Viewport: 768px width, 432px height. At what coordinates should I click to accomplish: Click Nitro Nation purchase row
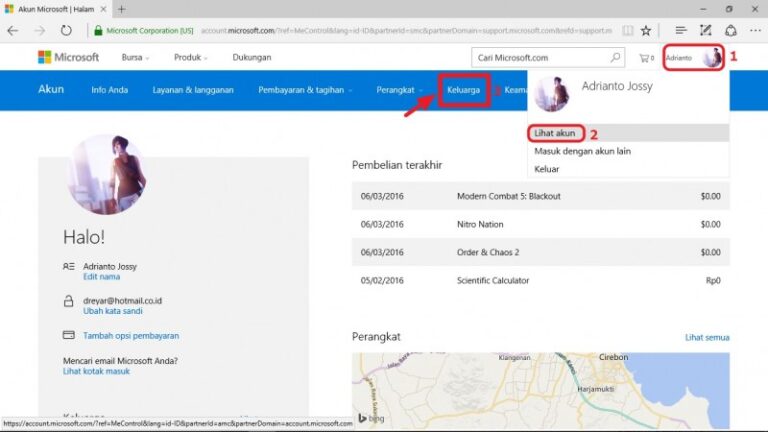point(540,224)
